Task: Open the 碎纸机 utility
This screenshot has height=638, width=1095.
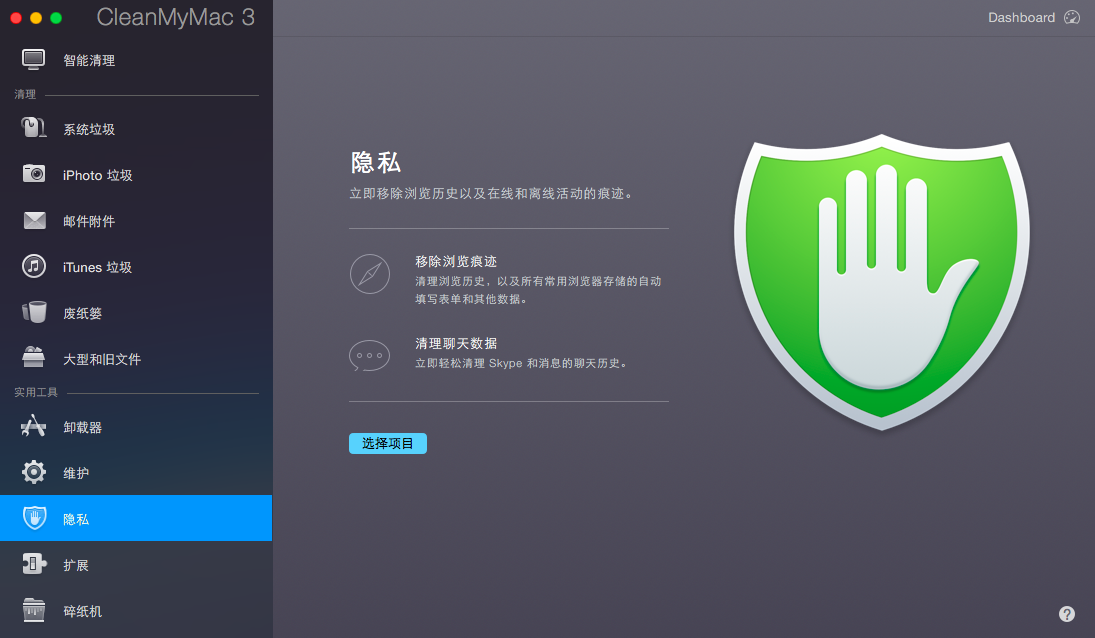Action: 136,611
